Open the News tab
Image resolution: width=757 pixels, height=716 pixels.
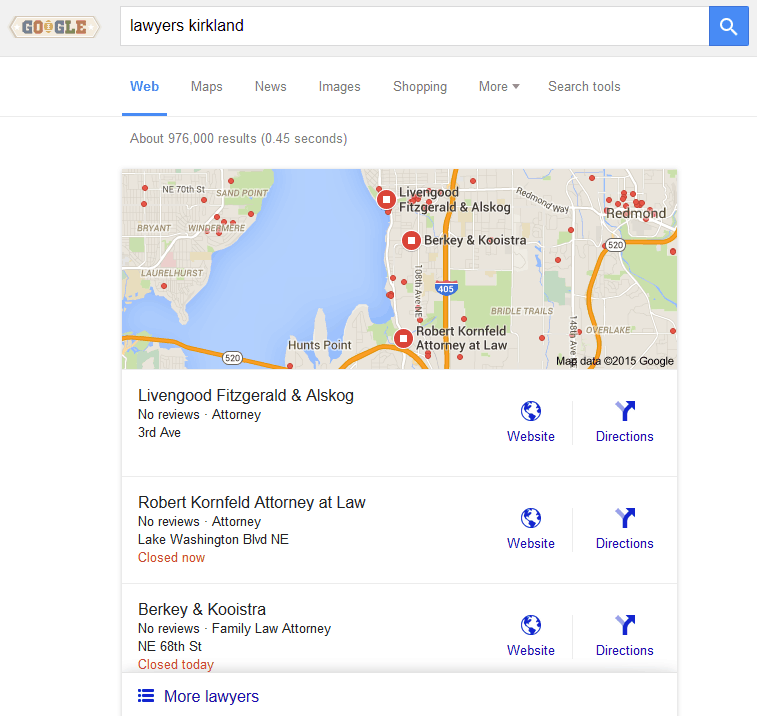(270, 86)
